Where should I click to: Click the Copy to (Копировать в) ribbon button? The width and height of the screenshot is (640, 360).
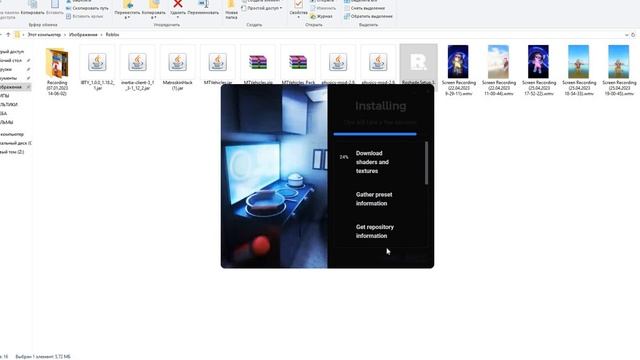(x=153, y=9)
